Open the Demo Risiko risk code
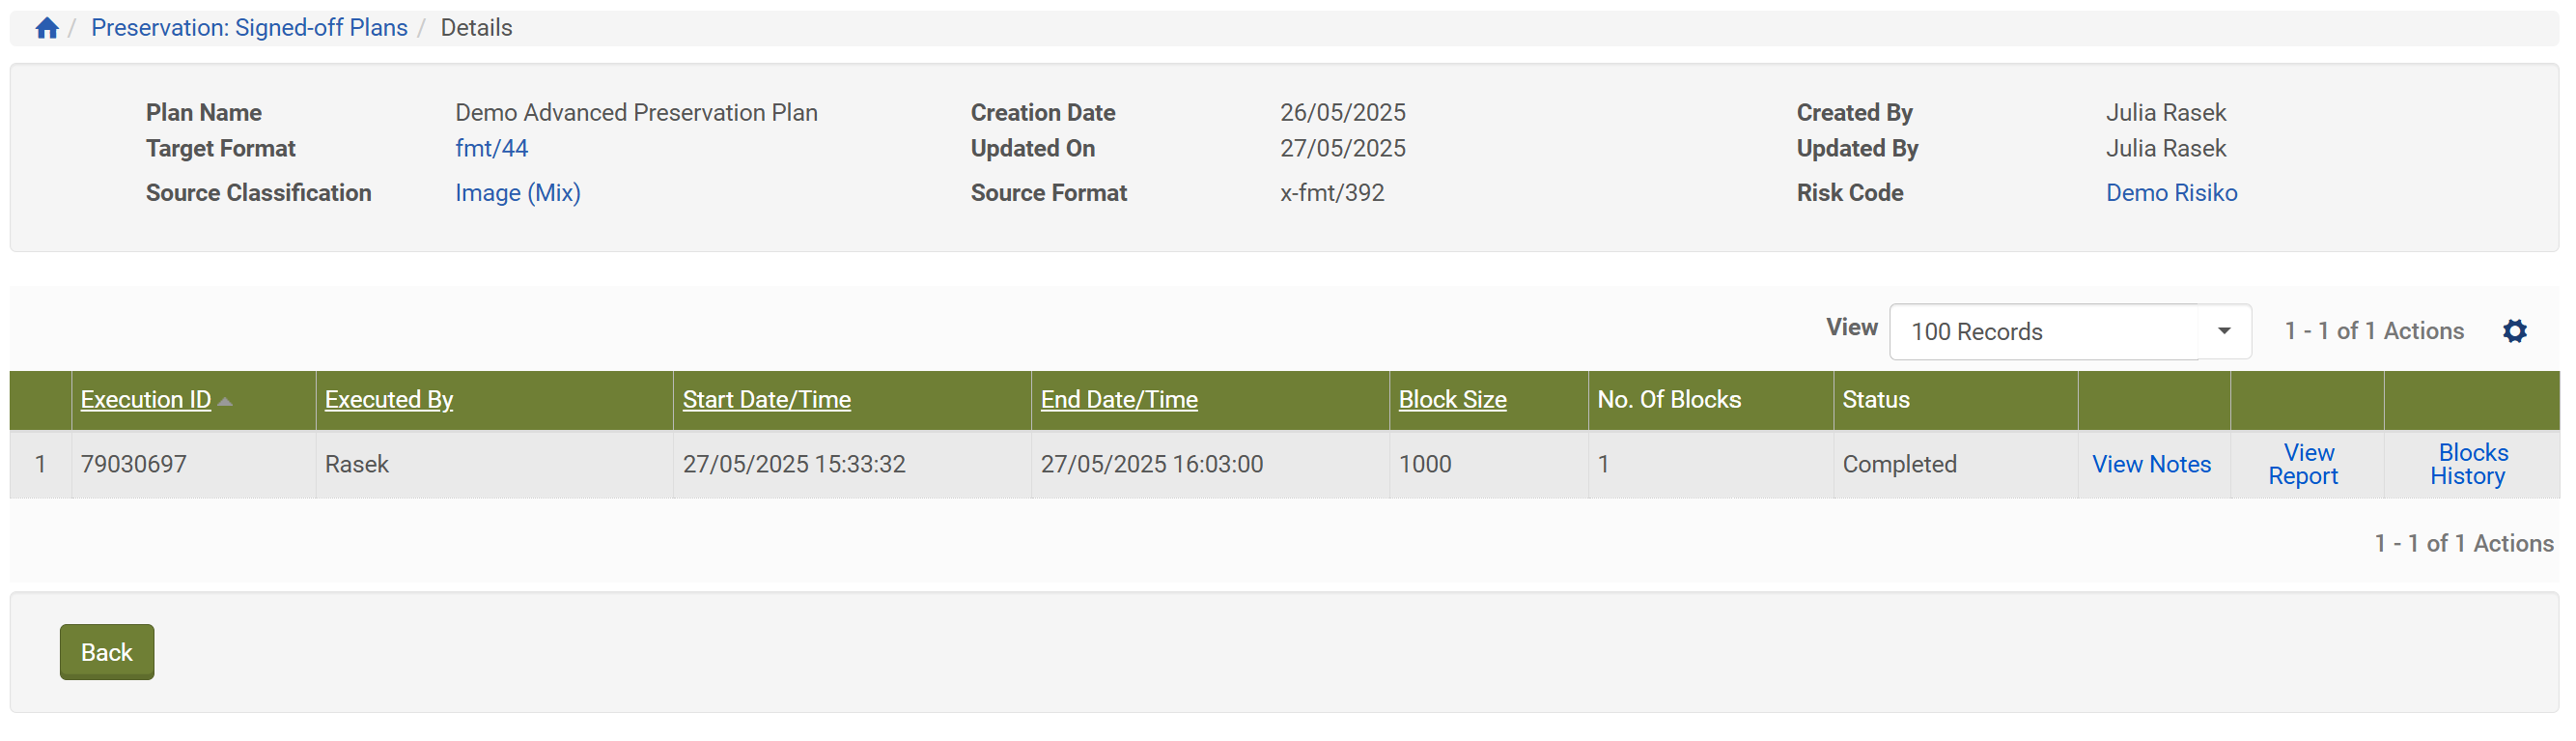 pyautogui.click(x=2171, y=192)
